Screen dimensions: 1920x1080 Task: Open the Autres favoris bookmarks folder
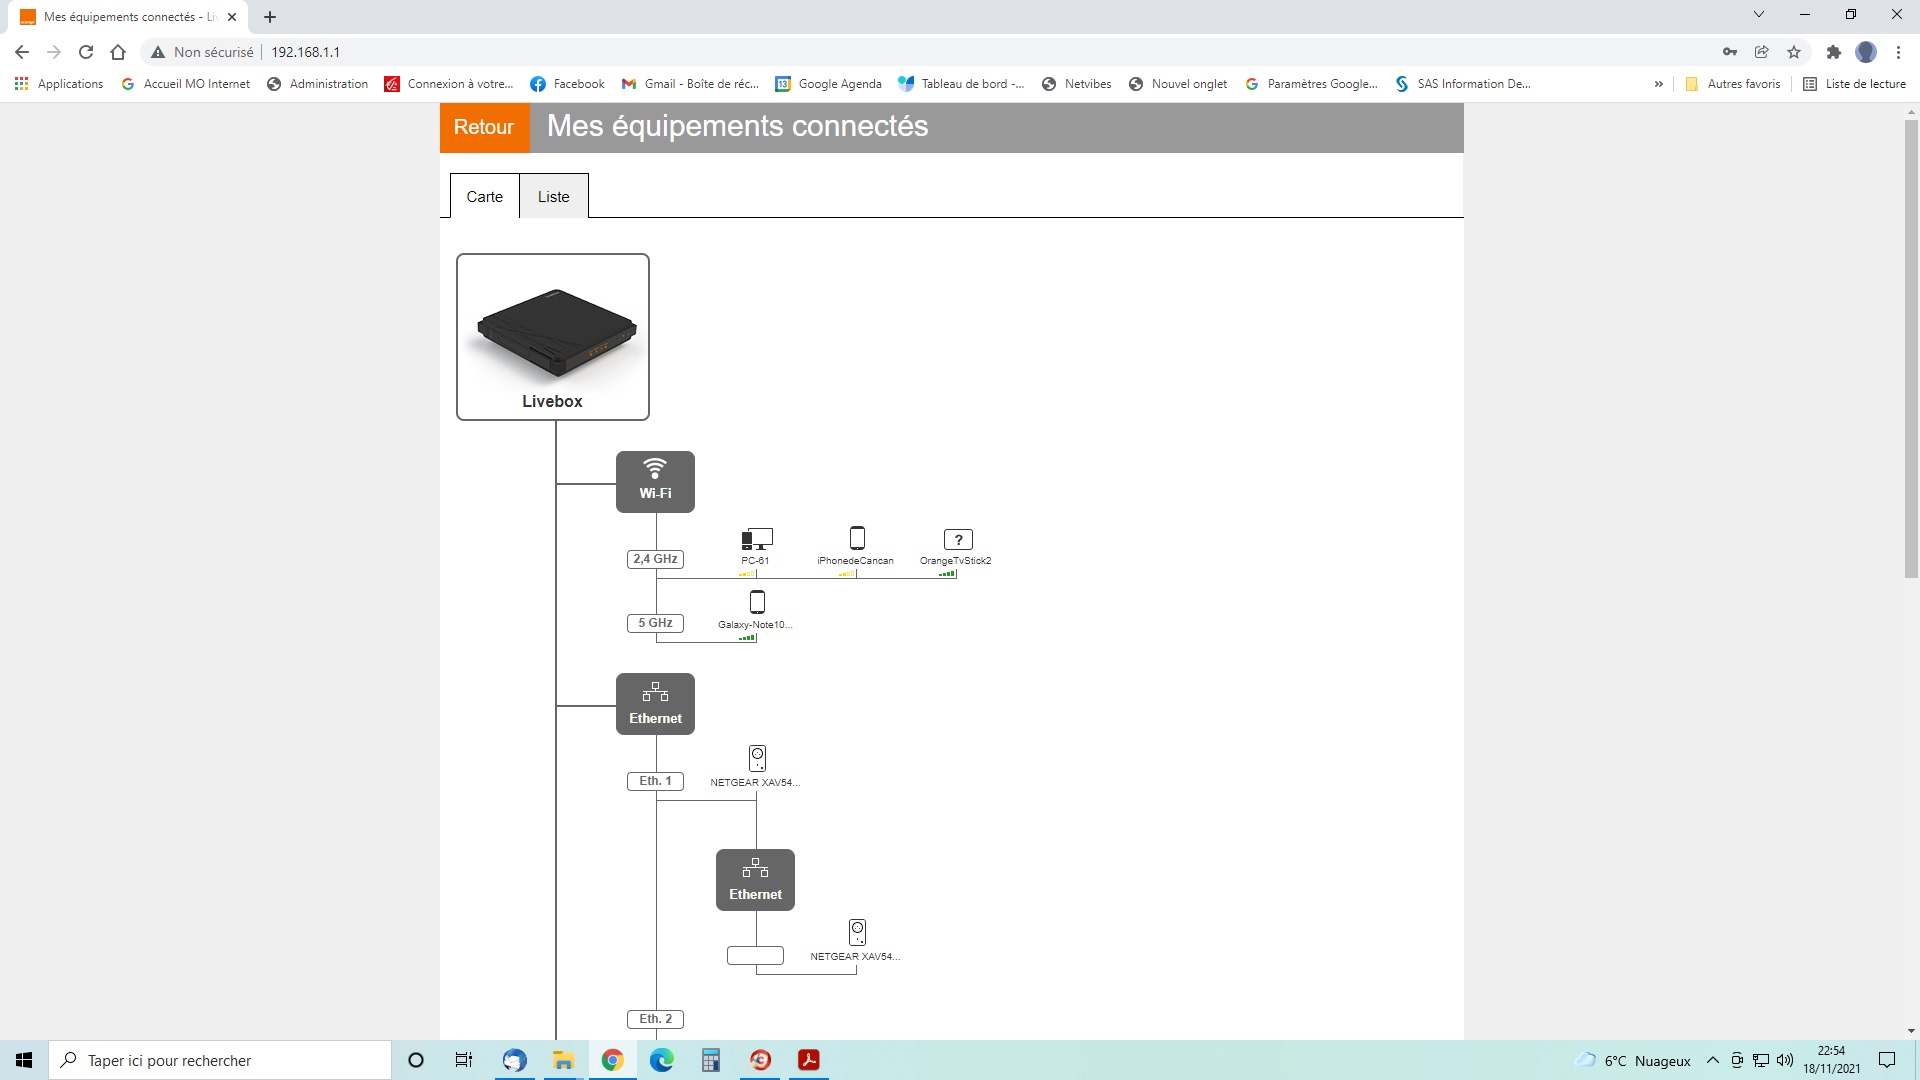tap(1734, 84)
